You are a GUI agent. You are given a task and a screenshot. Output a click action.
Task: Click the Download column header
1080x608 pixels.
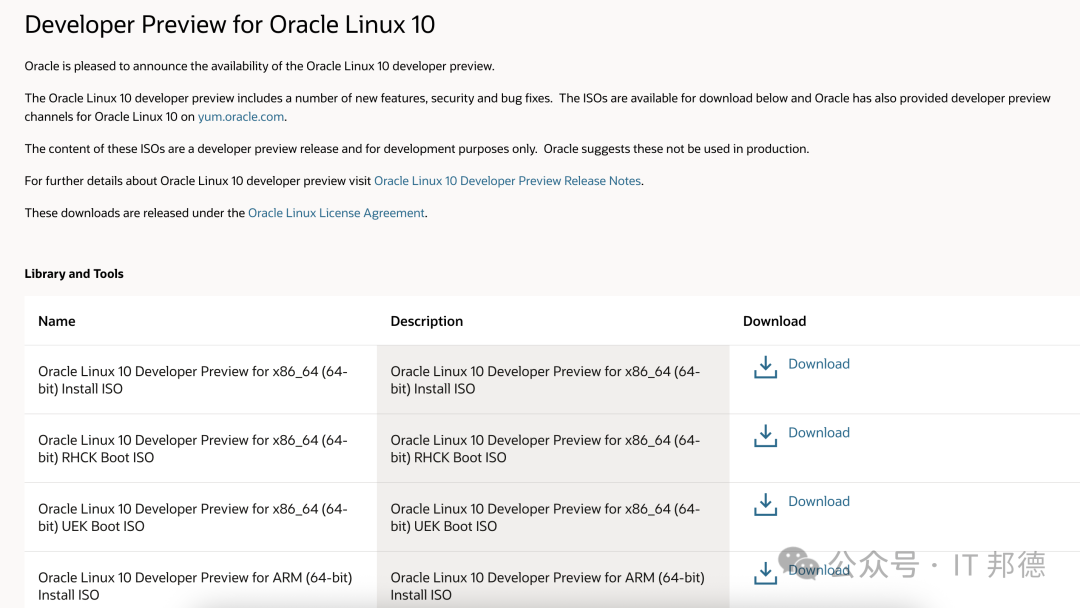click(774, 321)
